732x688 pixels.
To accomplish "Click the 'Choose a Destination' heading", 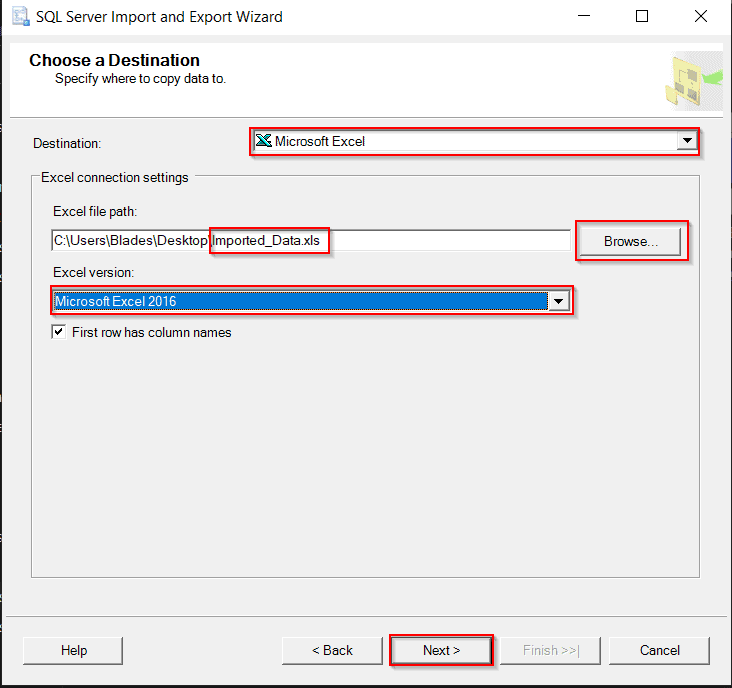I will click(114, 60).
